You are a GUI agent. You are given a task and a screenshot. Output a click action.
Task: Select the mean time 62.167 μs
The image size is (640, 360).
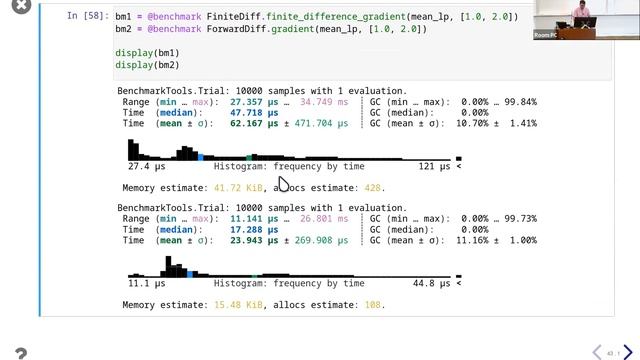pyautogui.click(x=254, y=123)
